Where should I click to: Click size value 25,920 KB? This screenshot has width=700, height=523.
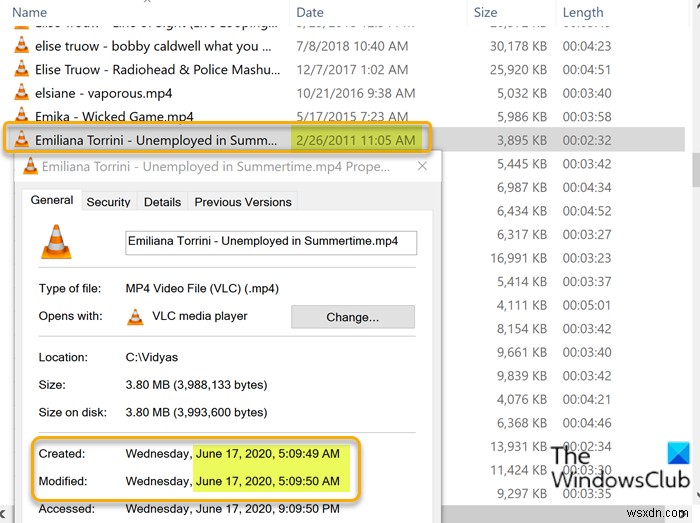(518, 70)
